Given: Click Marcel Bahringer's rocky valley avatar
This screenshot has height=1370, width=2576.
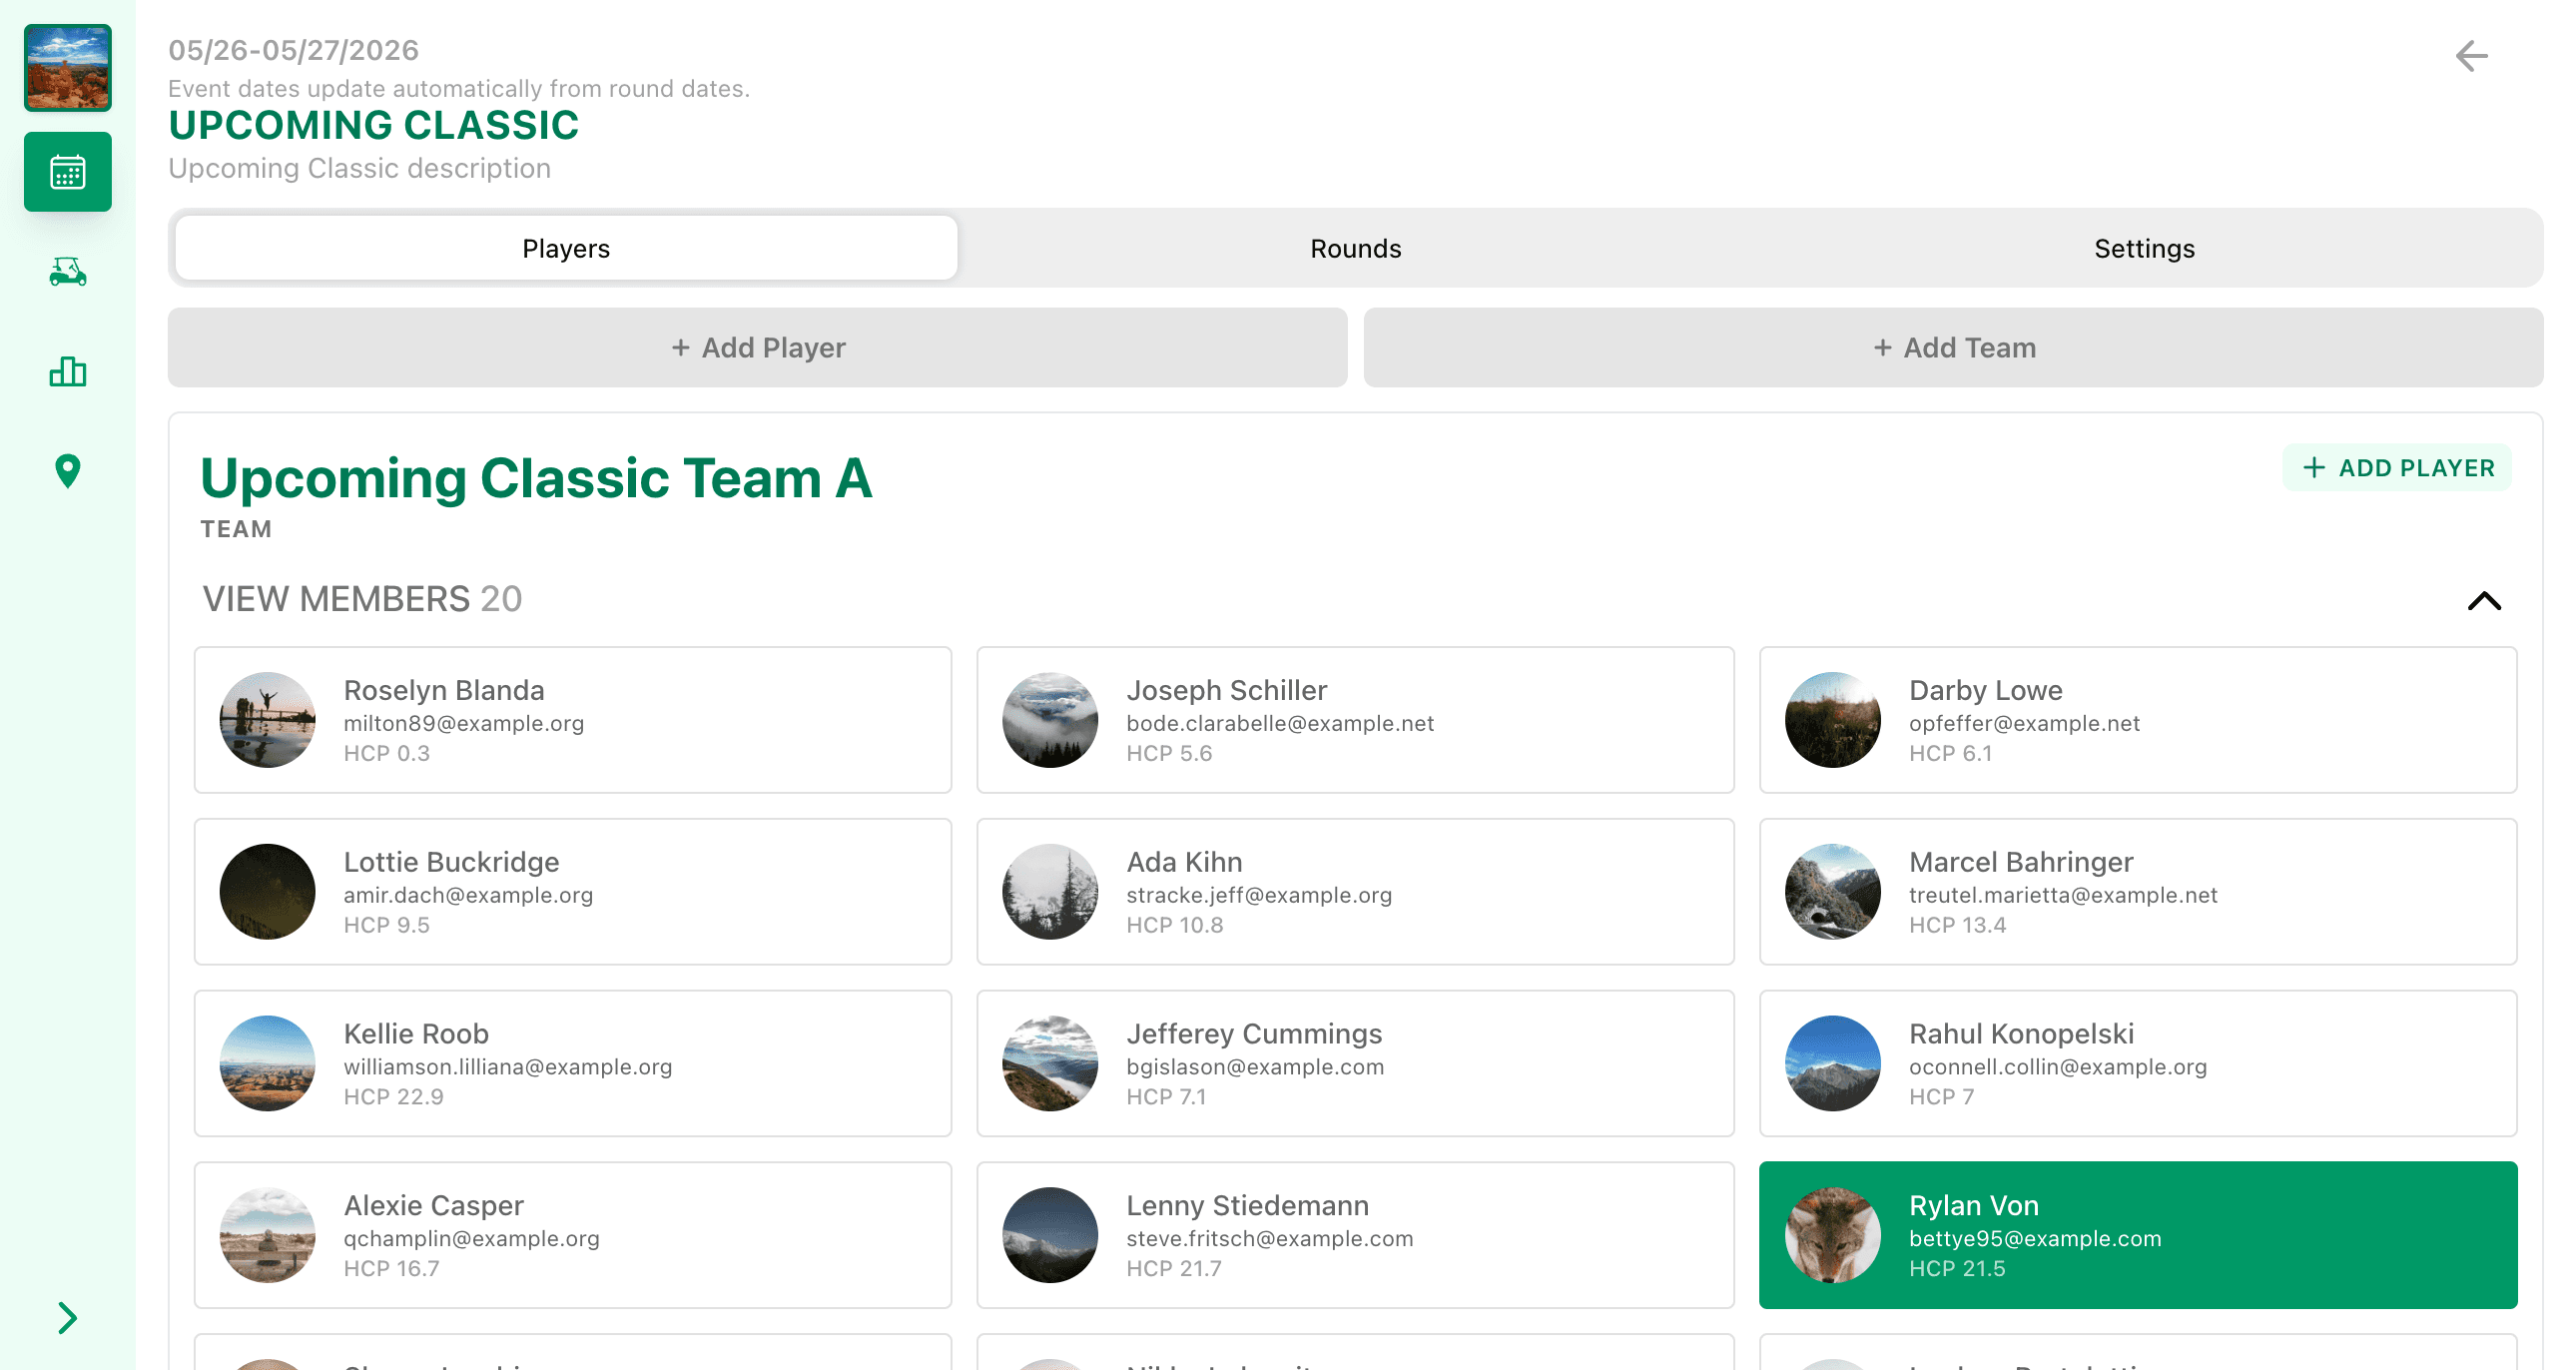Looking at the screenshot, I should [x=1833, y=892].
